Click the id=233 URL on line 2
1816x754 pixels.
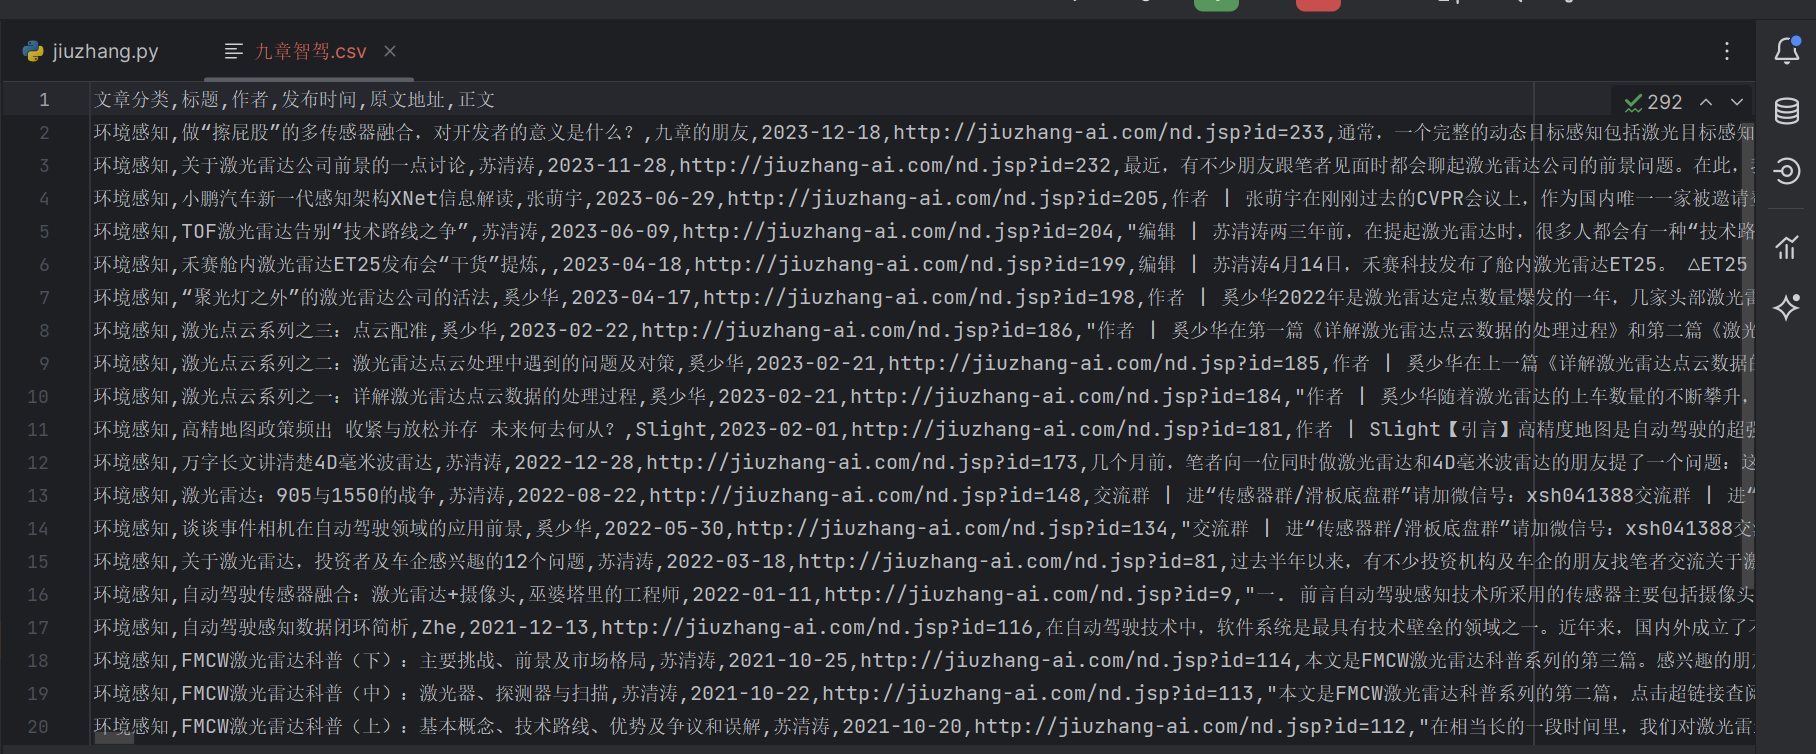point(1108,133)
